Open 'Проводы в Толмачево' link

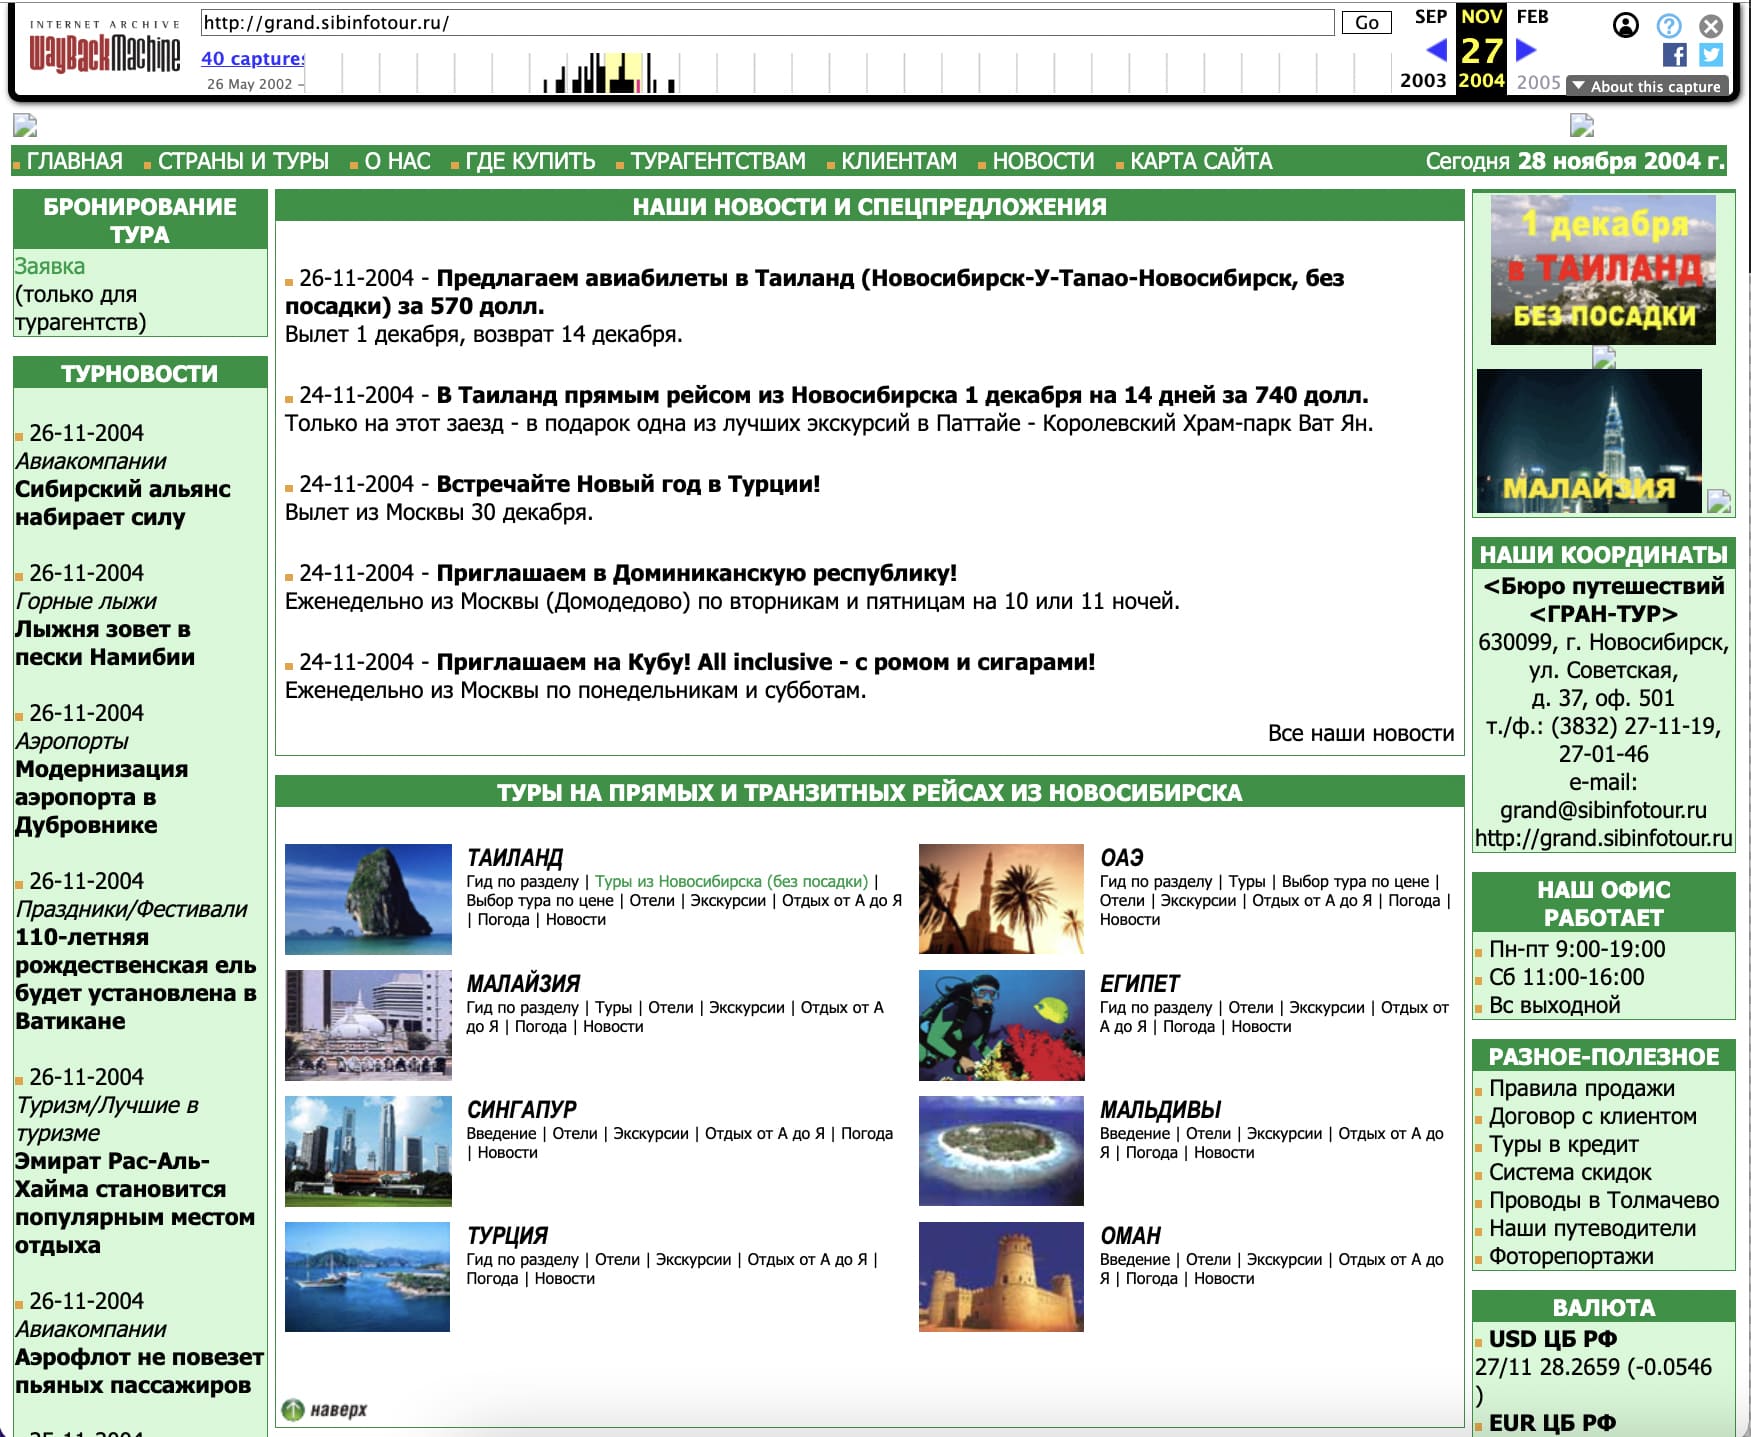point(1604,1200)
